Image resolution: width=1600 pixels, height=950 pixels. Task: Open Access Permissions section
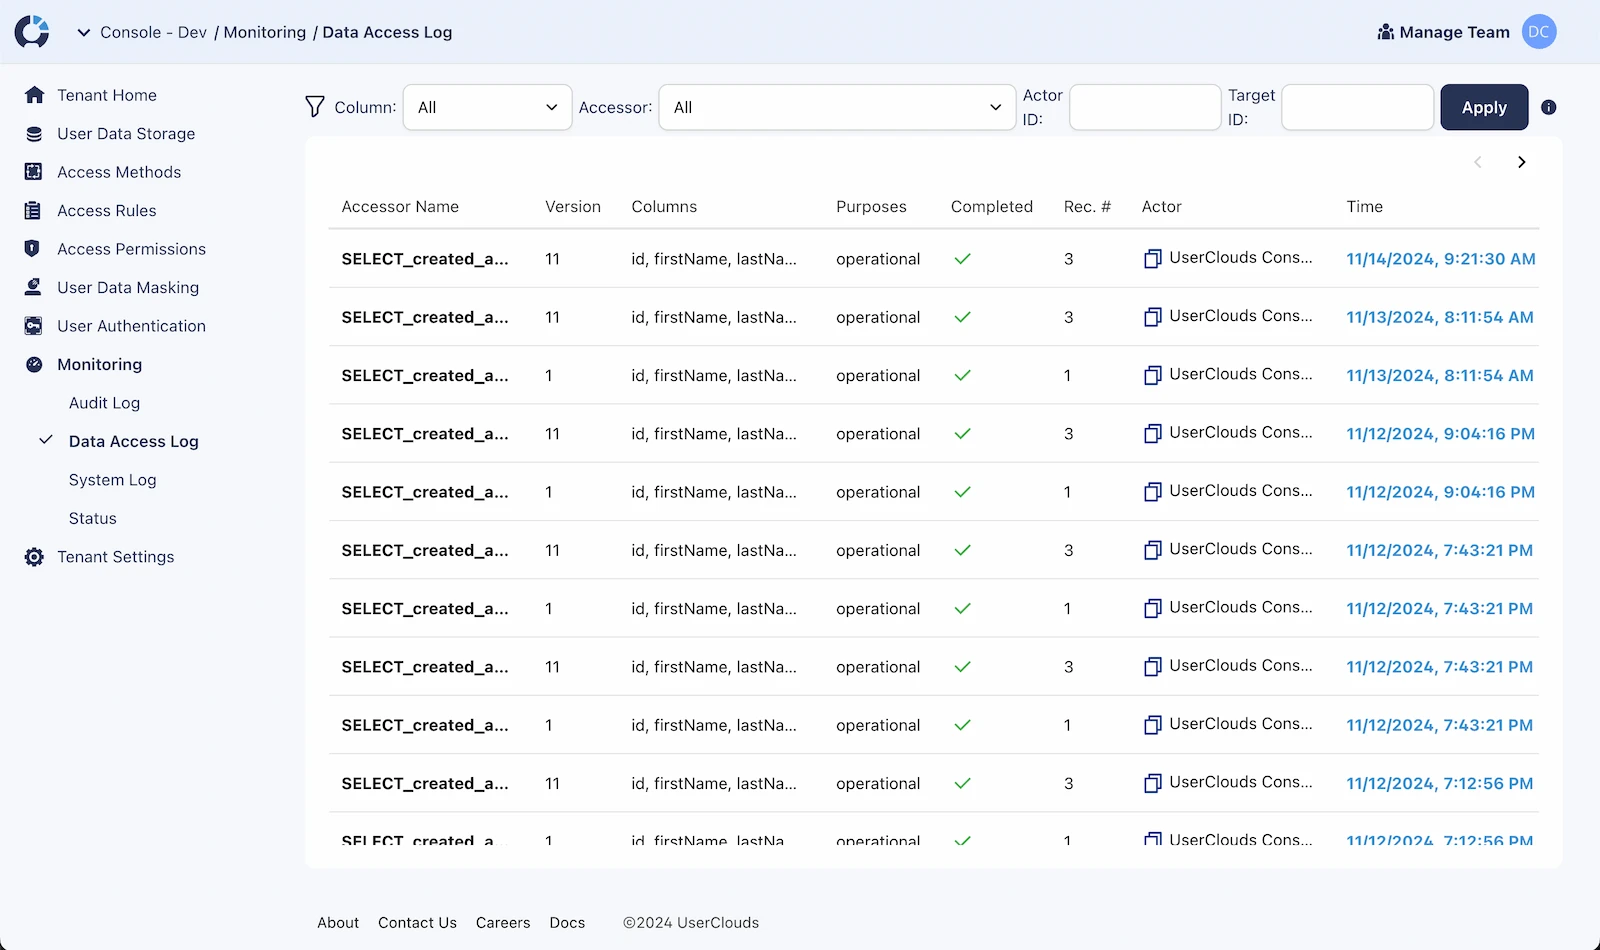131,249
